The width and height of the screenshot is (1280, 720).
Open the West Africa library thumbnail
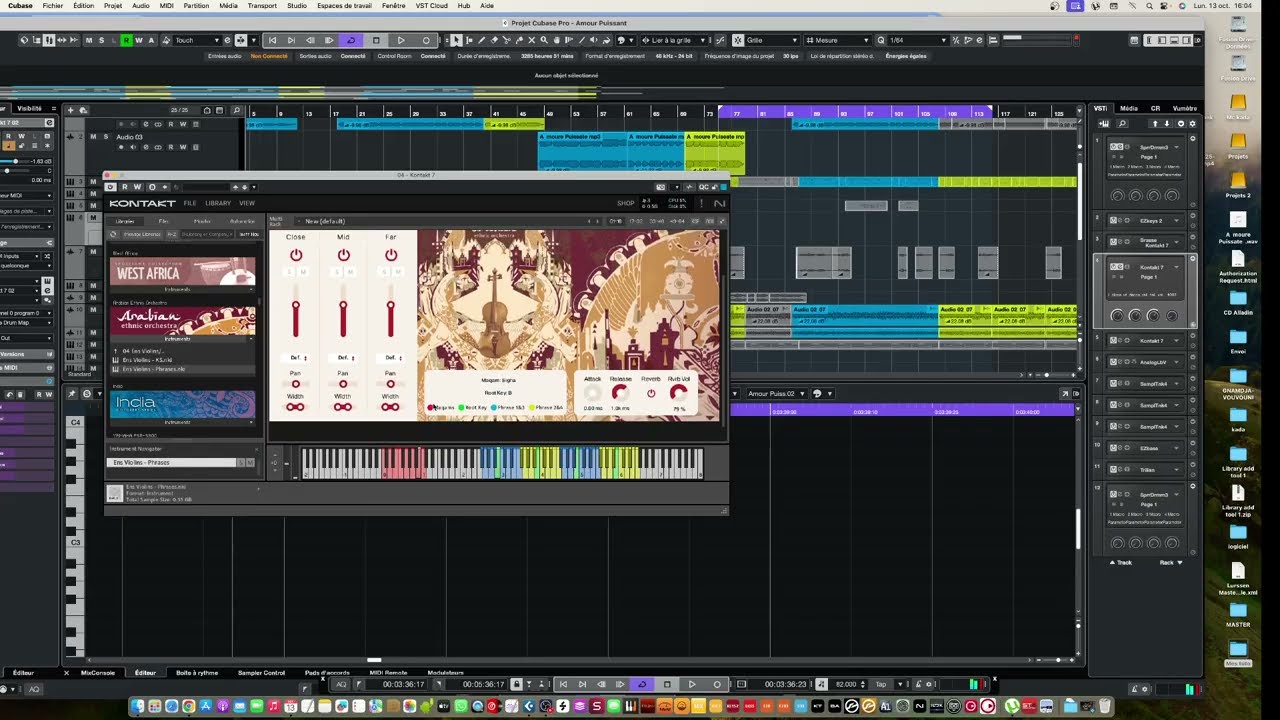182,271
